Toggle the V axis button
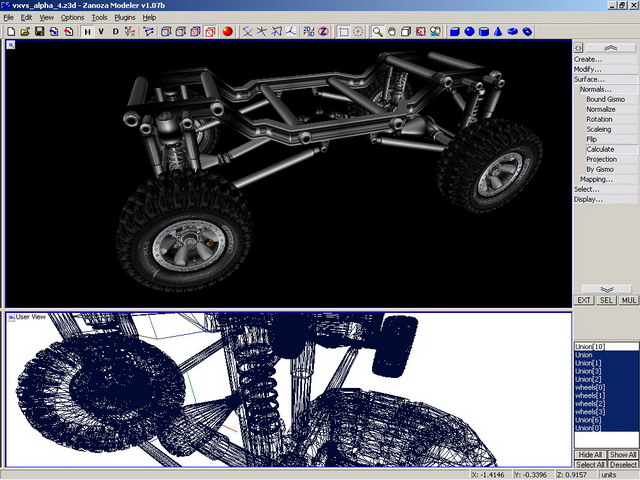640x480 pixels. coord(101,32)
